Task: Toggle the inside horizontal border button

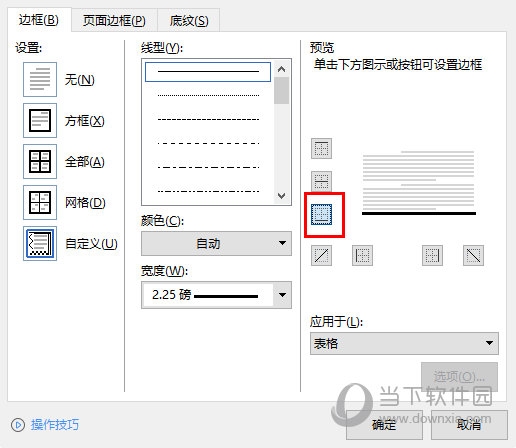Action: [x=321, y=181]
